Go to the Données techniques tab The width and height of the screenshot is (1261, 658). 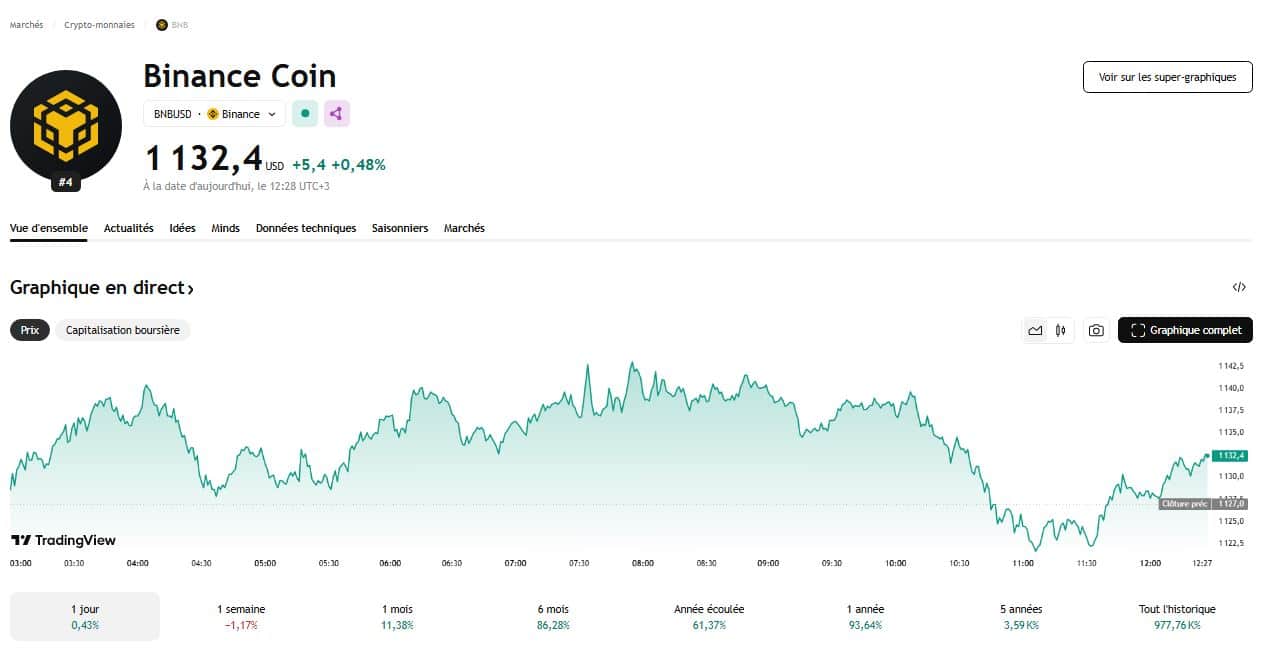[x=305, y=228]
